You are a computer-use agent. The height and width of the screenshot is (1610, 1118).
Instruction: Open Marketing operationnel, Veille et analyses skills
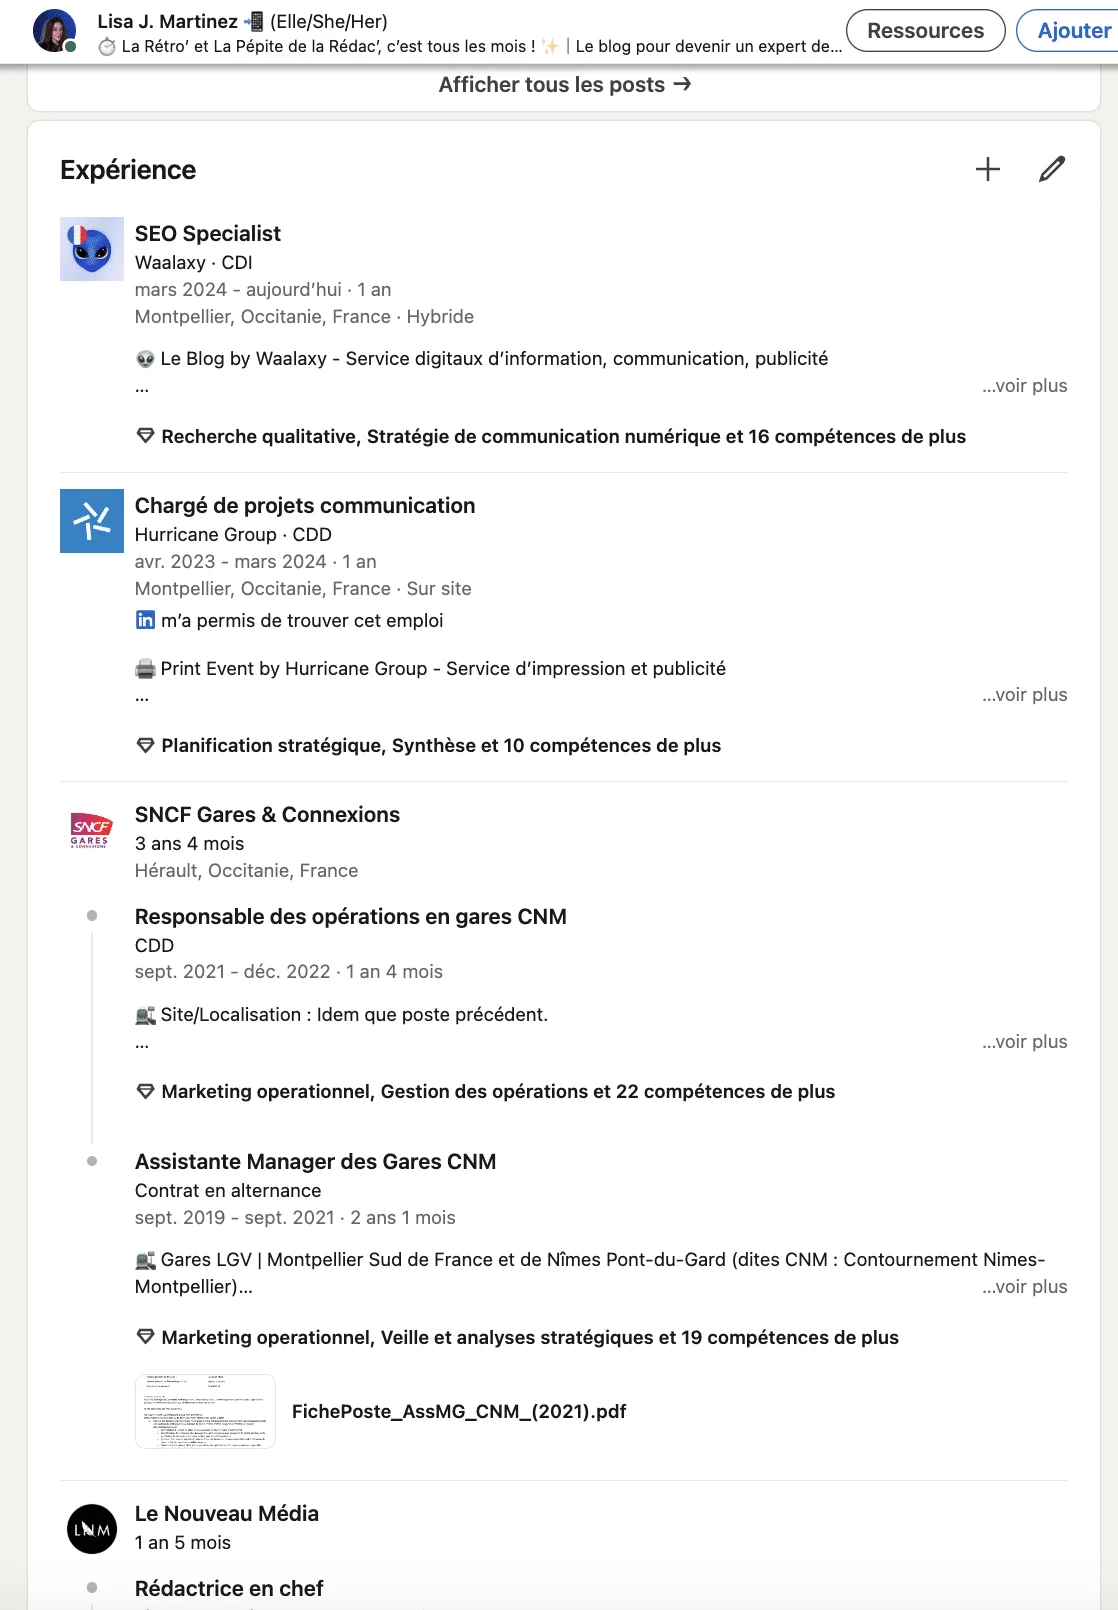coord(530,1337)
